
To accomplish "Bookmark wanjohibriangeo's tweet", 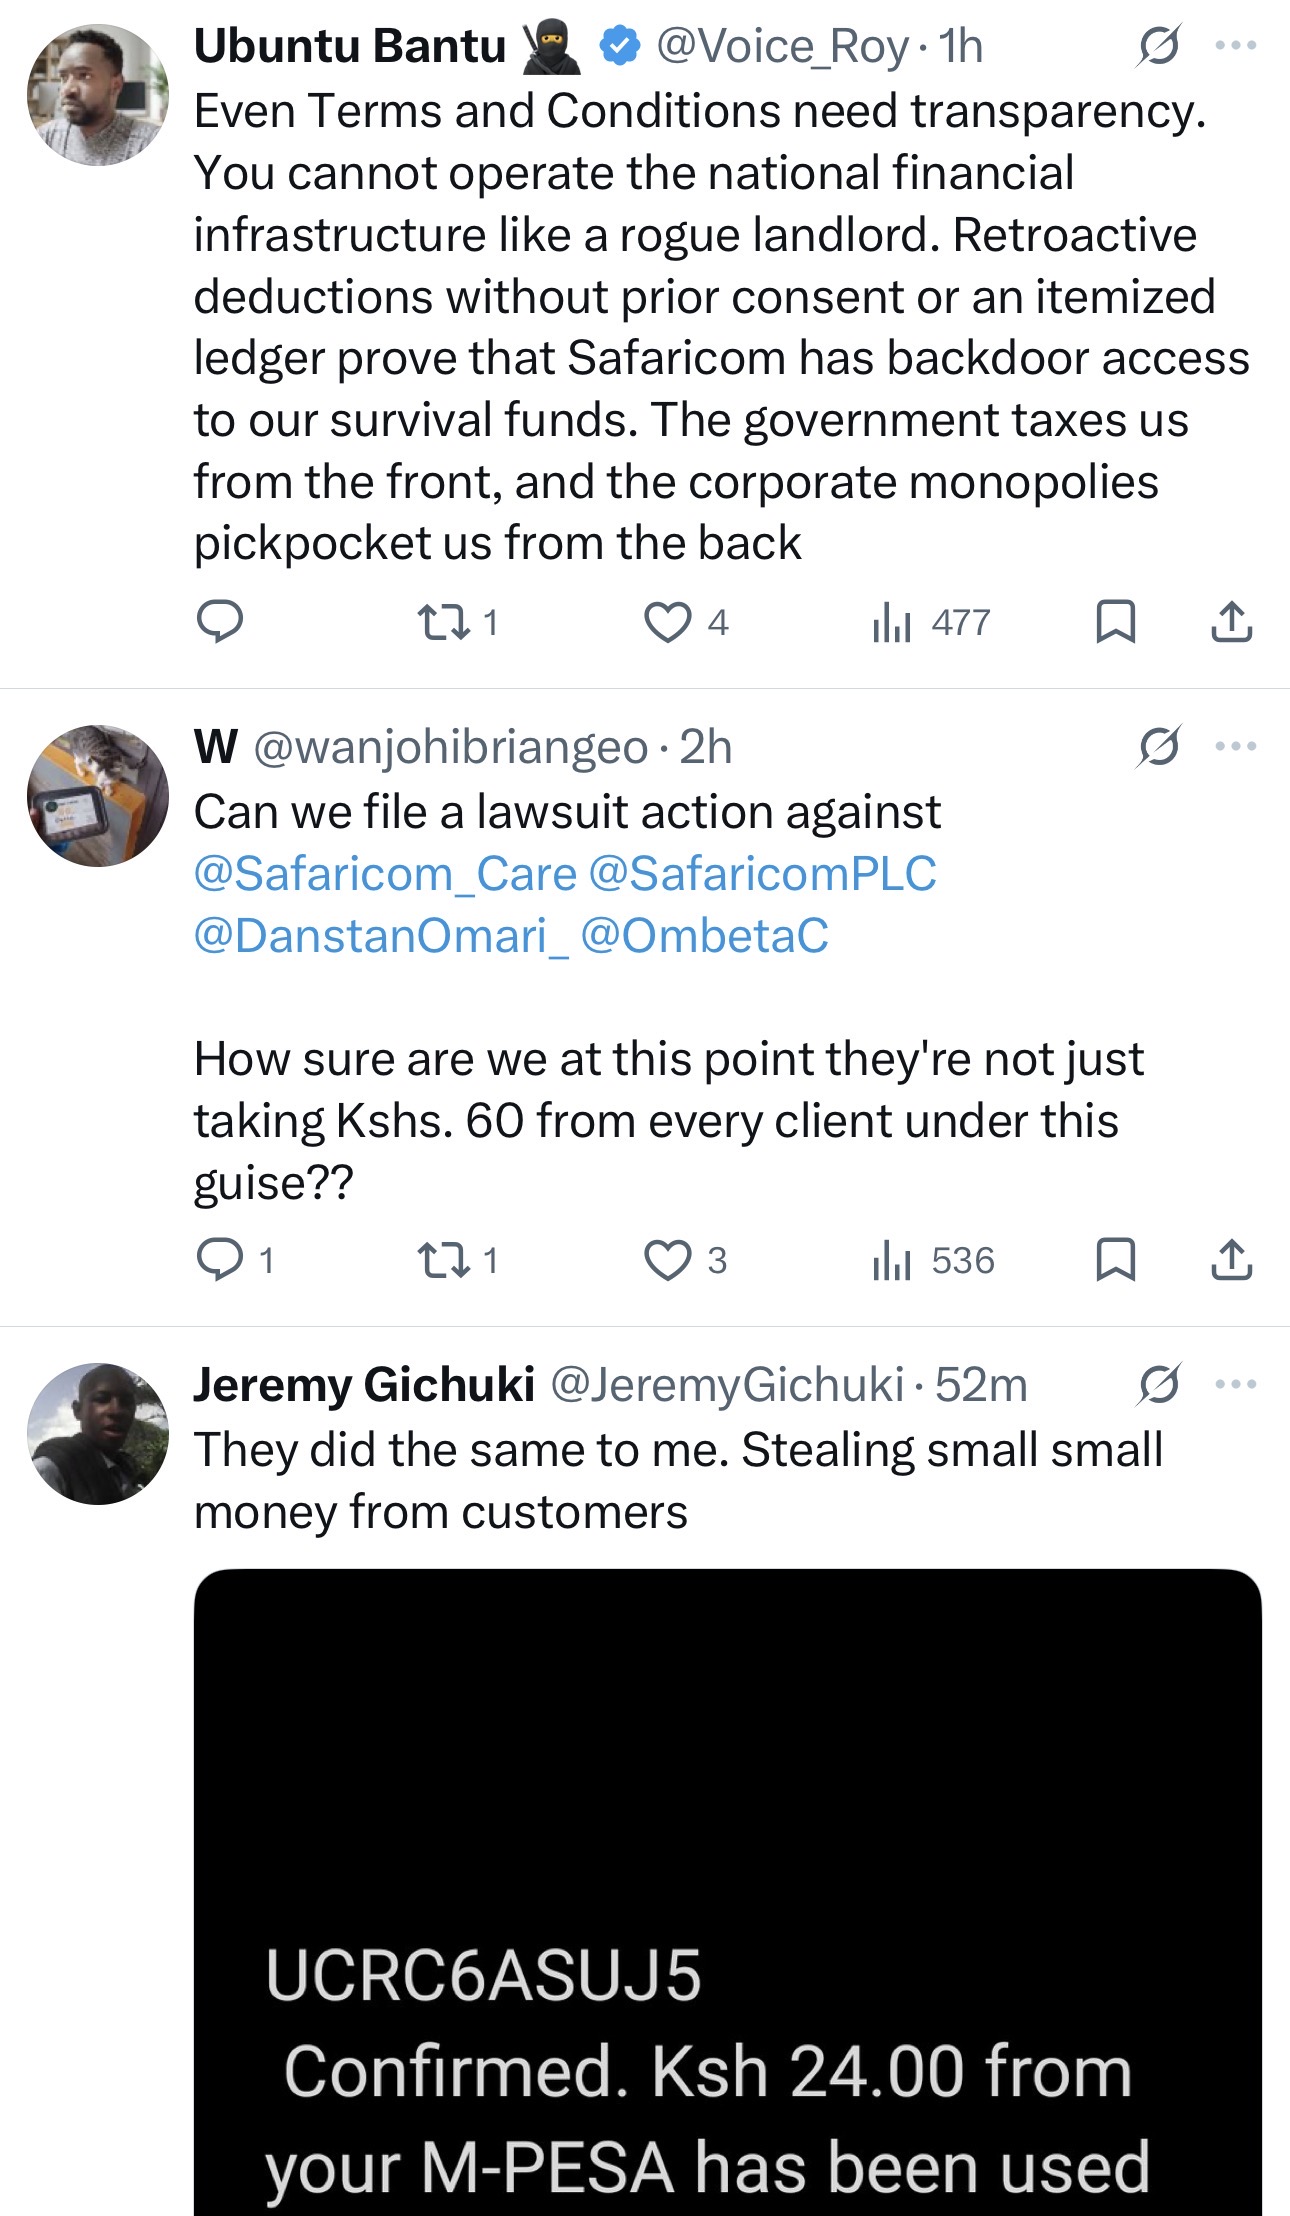I will tap(1115, 1259).
